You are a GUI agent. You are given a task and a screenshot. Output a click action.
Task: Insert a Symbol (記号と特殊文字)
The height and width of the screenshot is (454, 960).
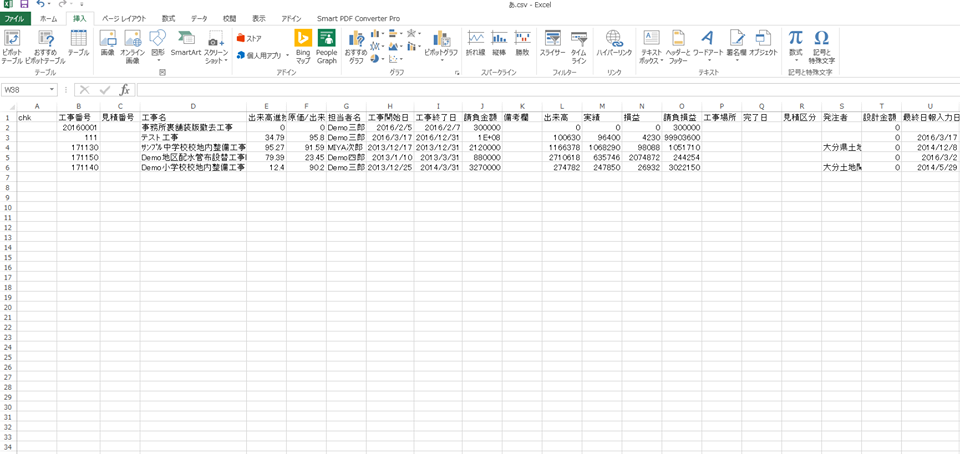click(x=822, y=47)
